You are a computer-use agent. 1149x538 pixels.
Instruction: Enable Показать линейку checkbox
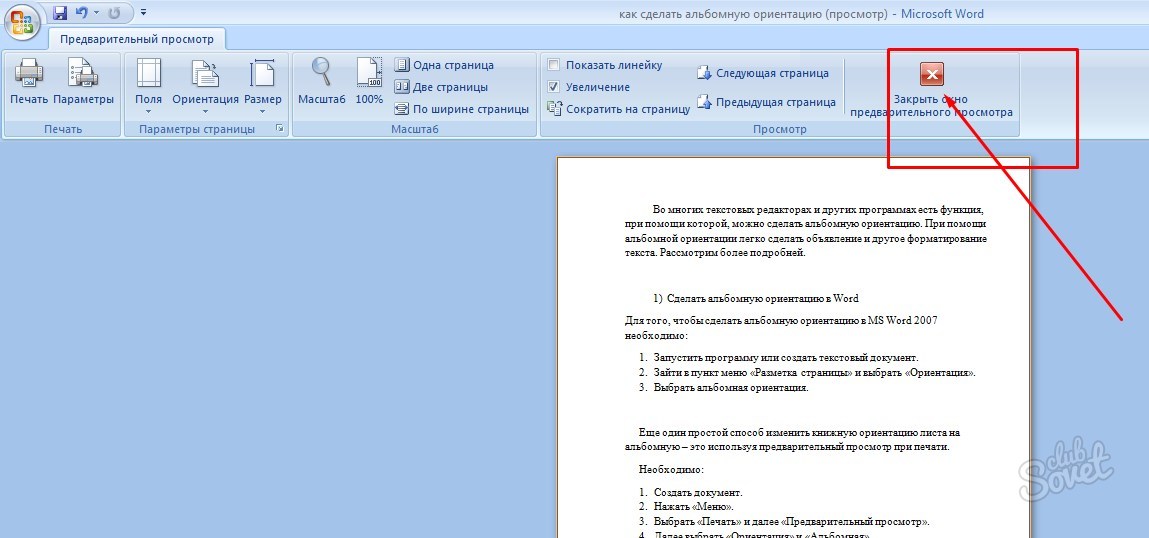(x=554, y=65)
